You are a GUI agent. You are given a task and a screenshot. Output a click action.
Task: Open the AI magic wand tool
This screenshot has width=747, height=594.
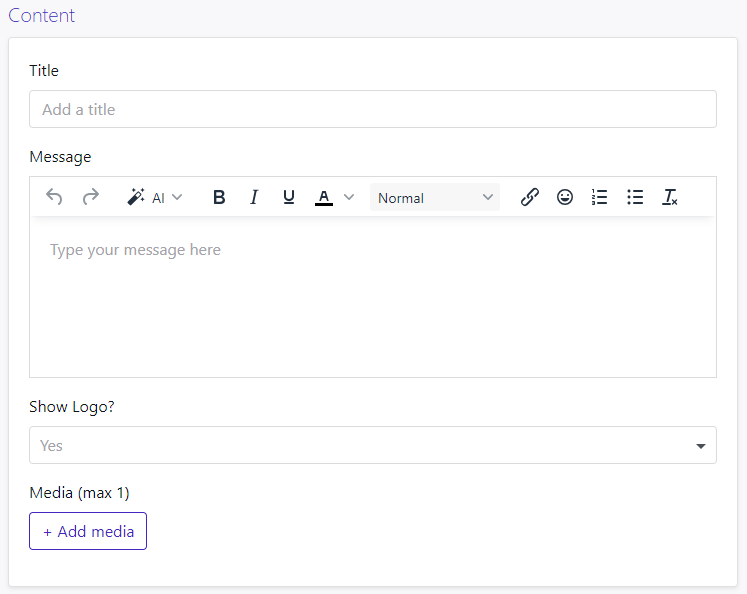click(x=136, y=197)
